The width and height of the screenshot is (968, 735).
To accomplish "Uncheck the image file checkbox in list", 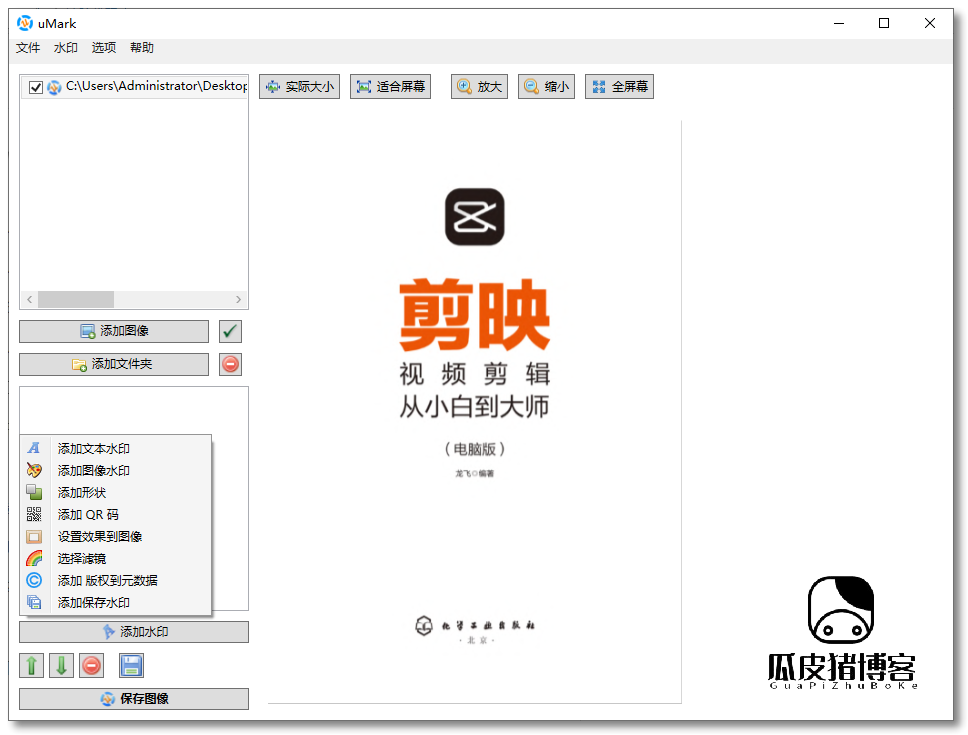I will click(x=36, y=88).
